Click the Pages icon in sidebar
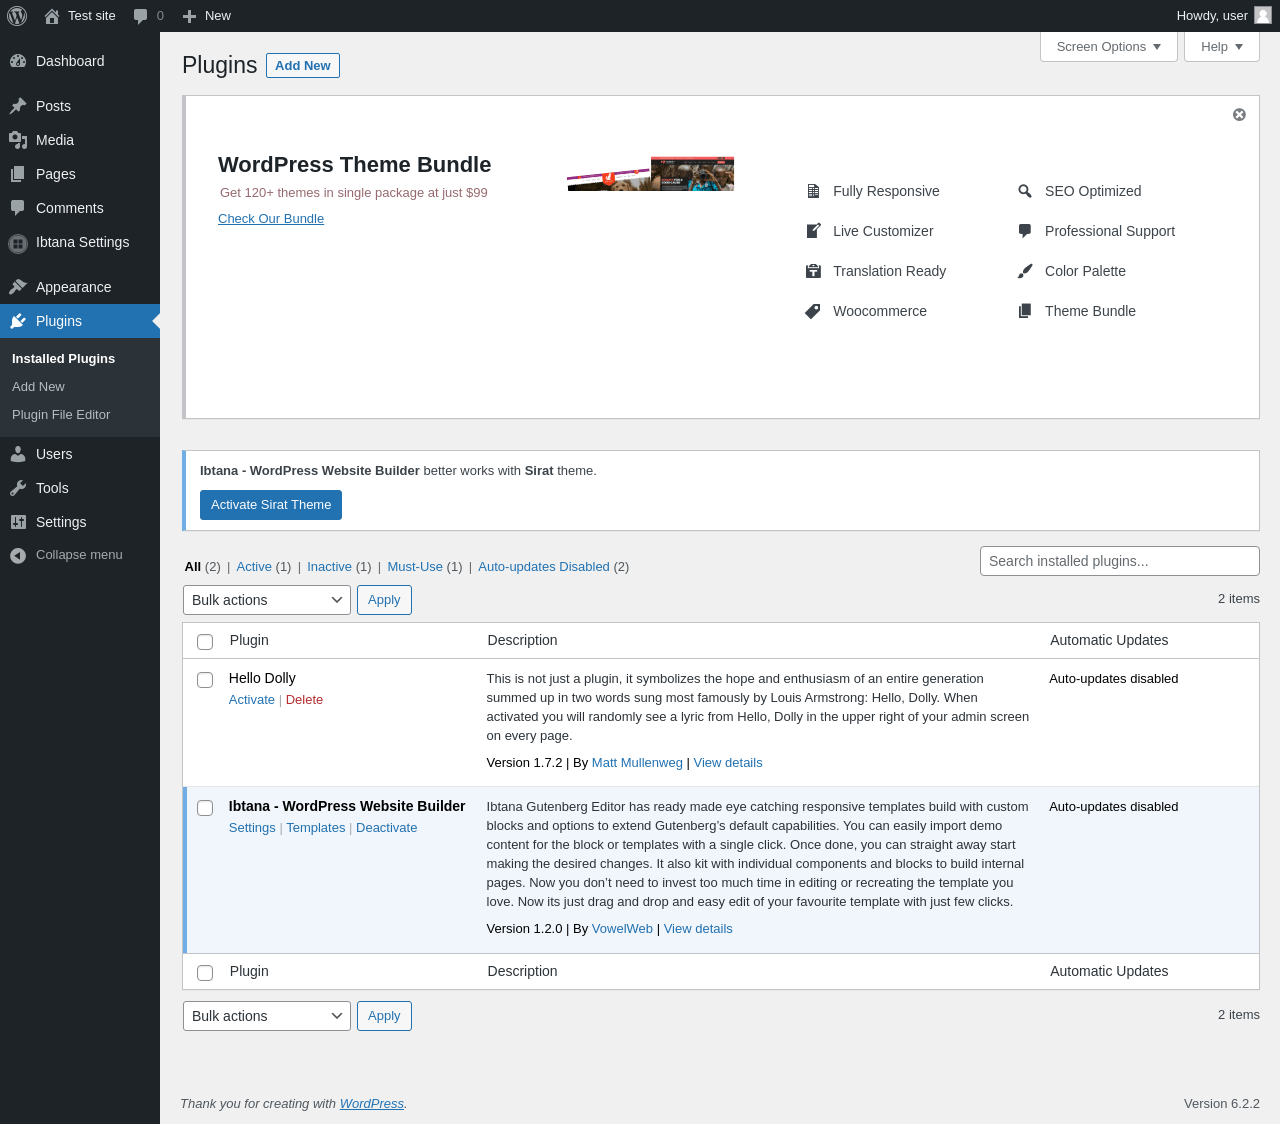The image size is (1280, 1124). 18,174
